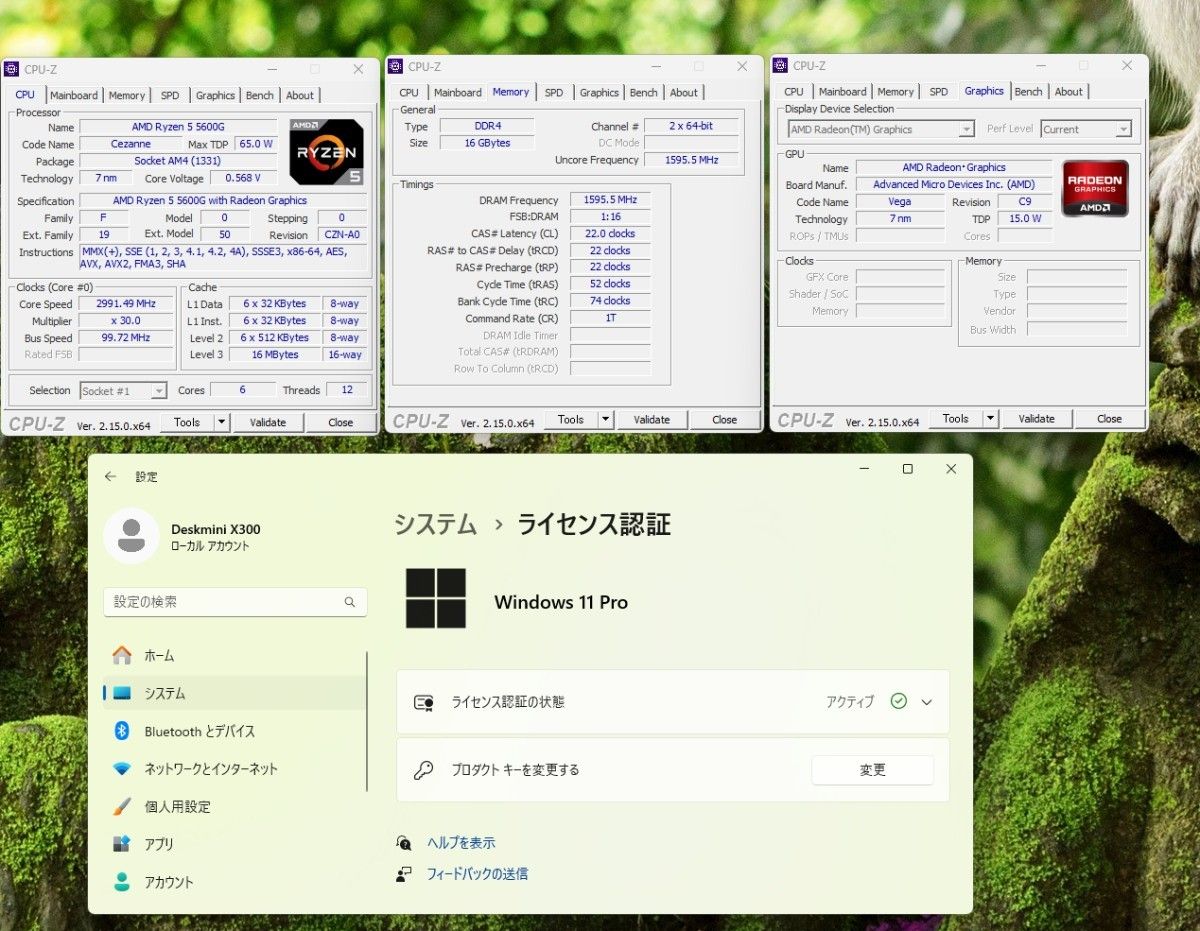Open the ヘルプを表示 link

pyautogui.click(x=461, y=843)
